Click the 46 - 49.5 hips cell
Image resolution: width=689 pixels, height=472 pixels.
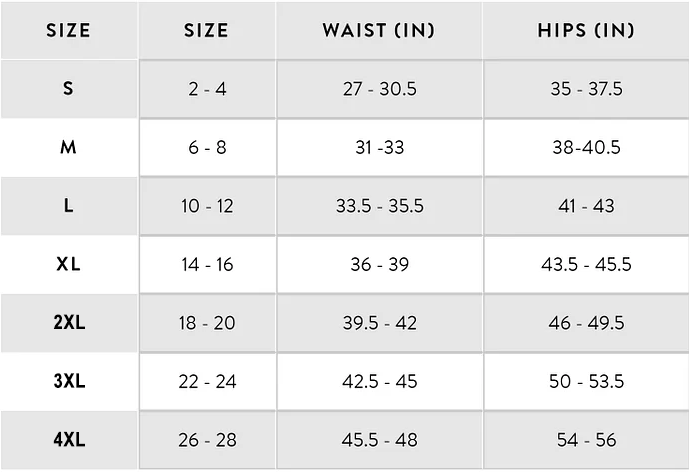click(x=586, y=323)
